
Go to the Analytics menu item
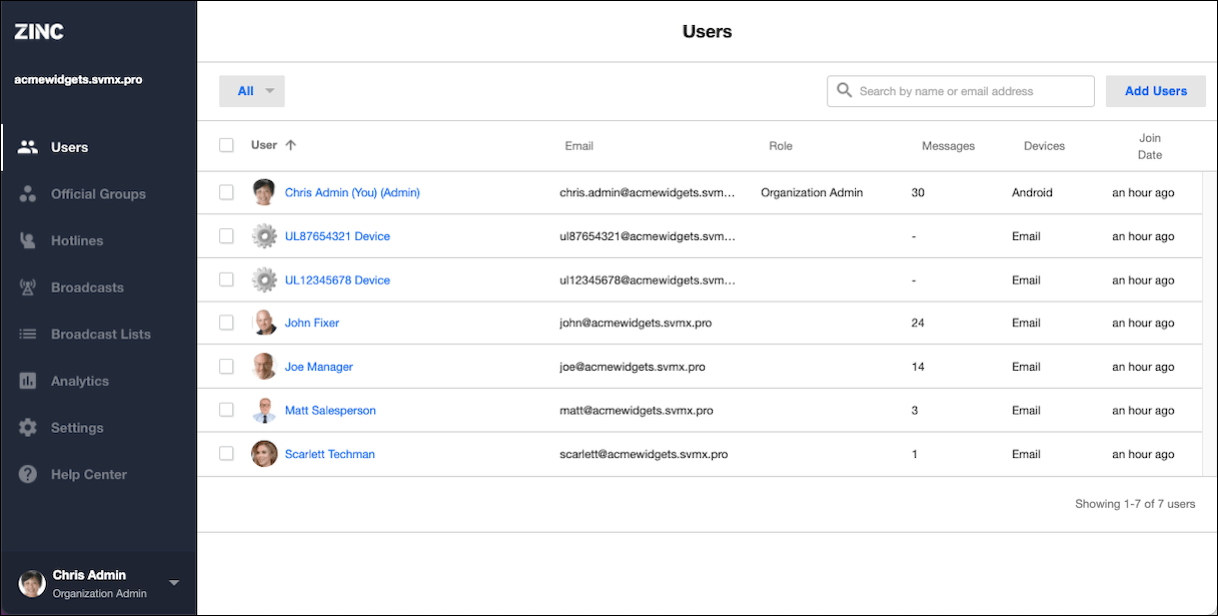80,381
